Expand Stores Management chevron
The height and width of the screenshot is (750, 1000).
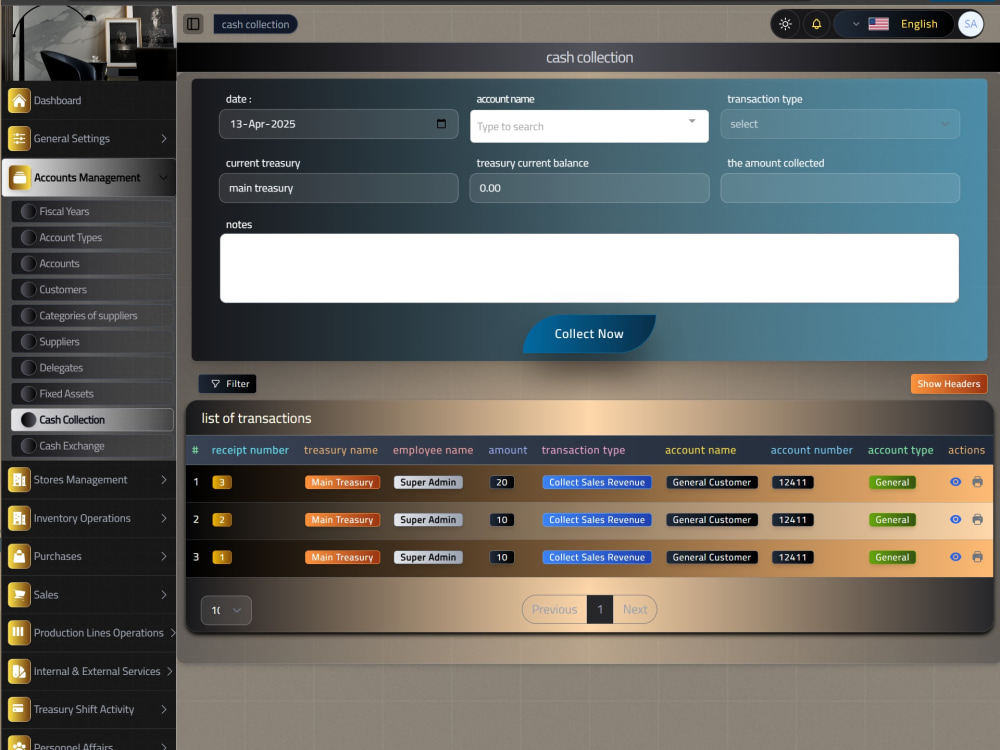point(164,480)
